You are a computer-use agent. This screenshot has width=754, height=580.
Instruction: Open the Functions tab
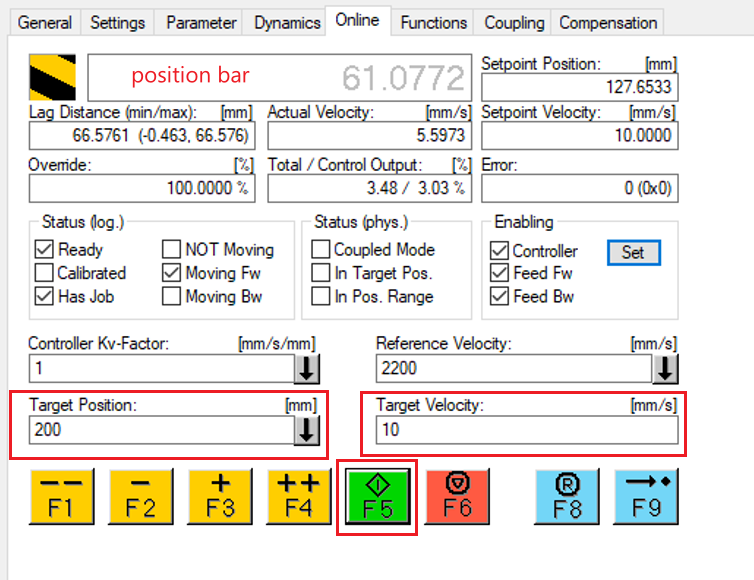pos(433,22)
